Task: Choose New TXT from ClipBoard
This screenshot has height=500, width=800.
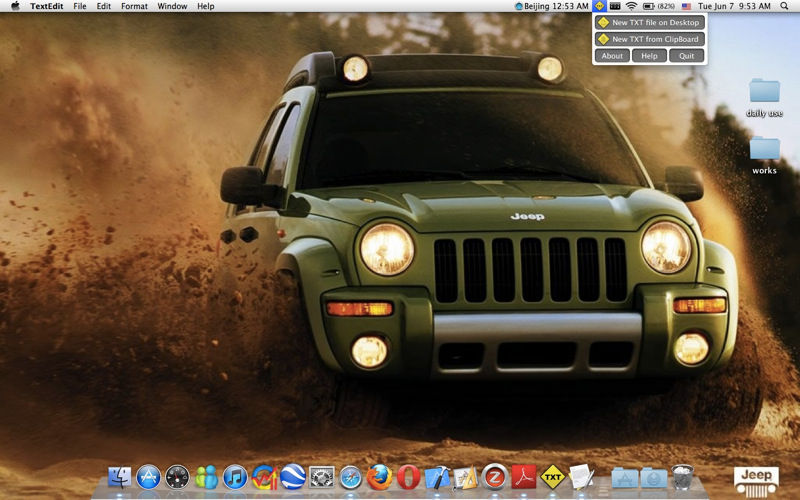Action: point(649,39)
